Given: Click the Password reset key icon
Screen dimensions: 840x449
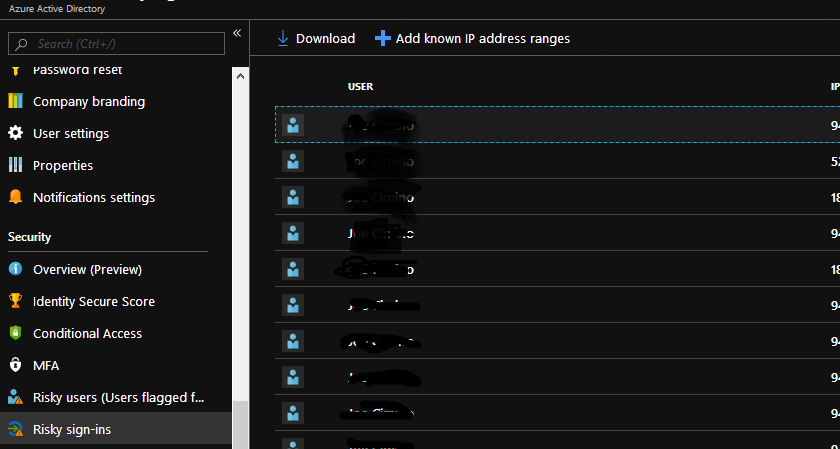Looking at the screenshot, I should (16, 70).
